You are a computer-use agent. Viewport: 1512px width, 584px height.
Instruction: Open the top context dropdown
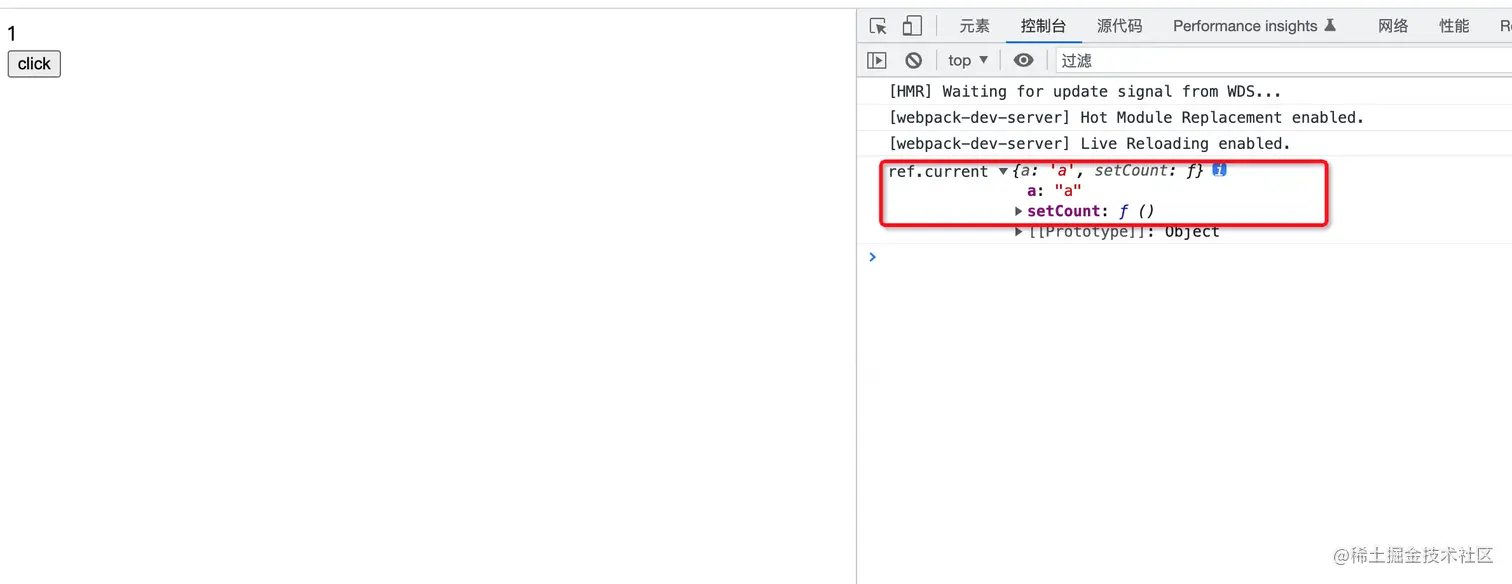[x=968, y=60]
